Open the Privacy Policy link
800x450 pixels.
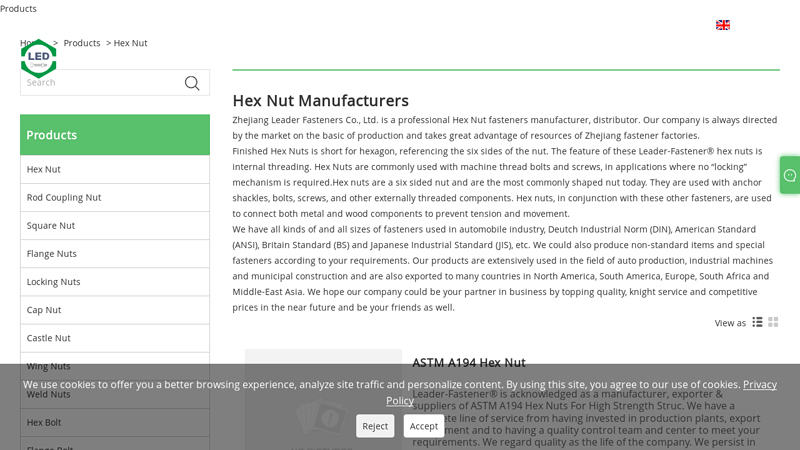click(760, 385)
